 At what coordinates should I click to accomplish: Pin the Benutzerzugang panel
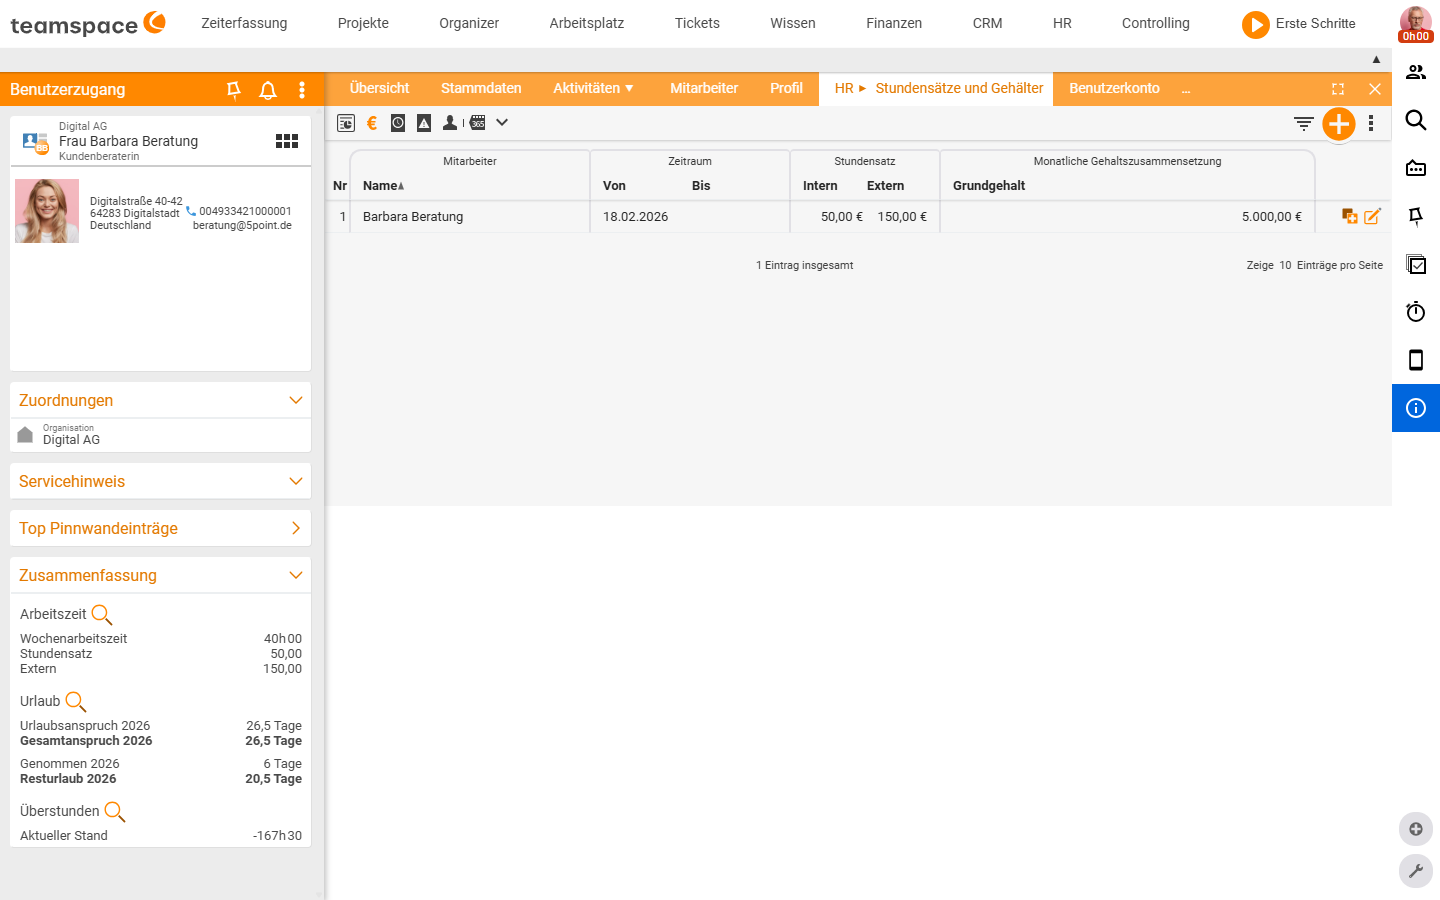pyautogui.click(x=234, y=90)
